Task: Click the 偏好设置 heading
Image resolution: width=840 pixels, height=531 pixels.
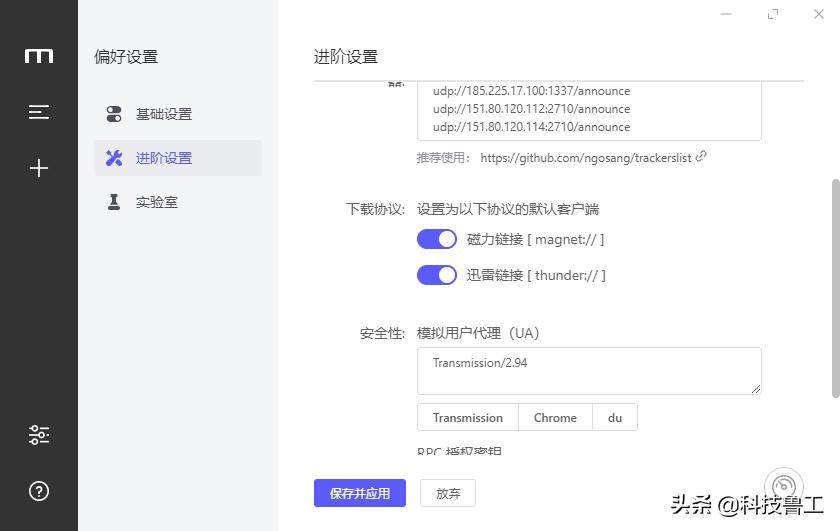Action: coord(126,56)
